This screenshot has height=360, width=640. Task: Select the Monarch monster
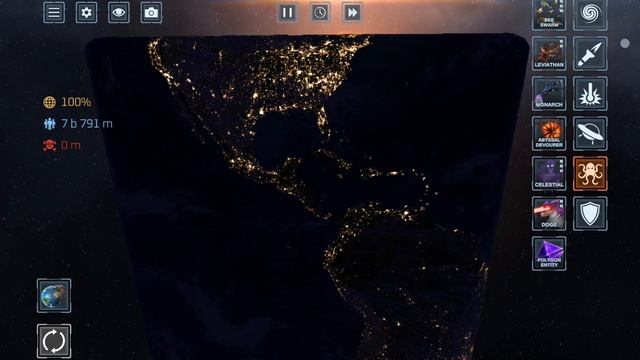point(549,93)
